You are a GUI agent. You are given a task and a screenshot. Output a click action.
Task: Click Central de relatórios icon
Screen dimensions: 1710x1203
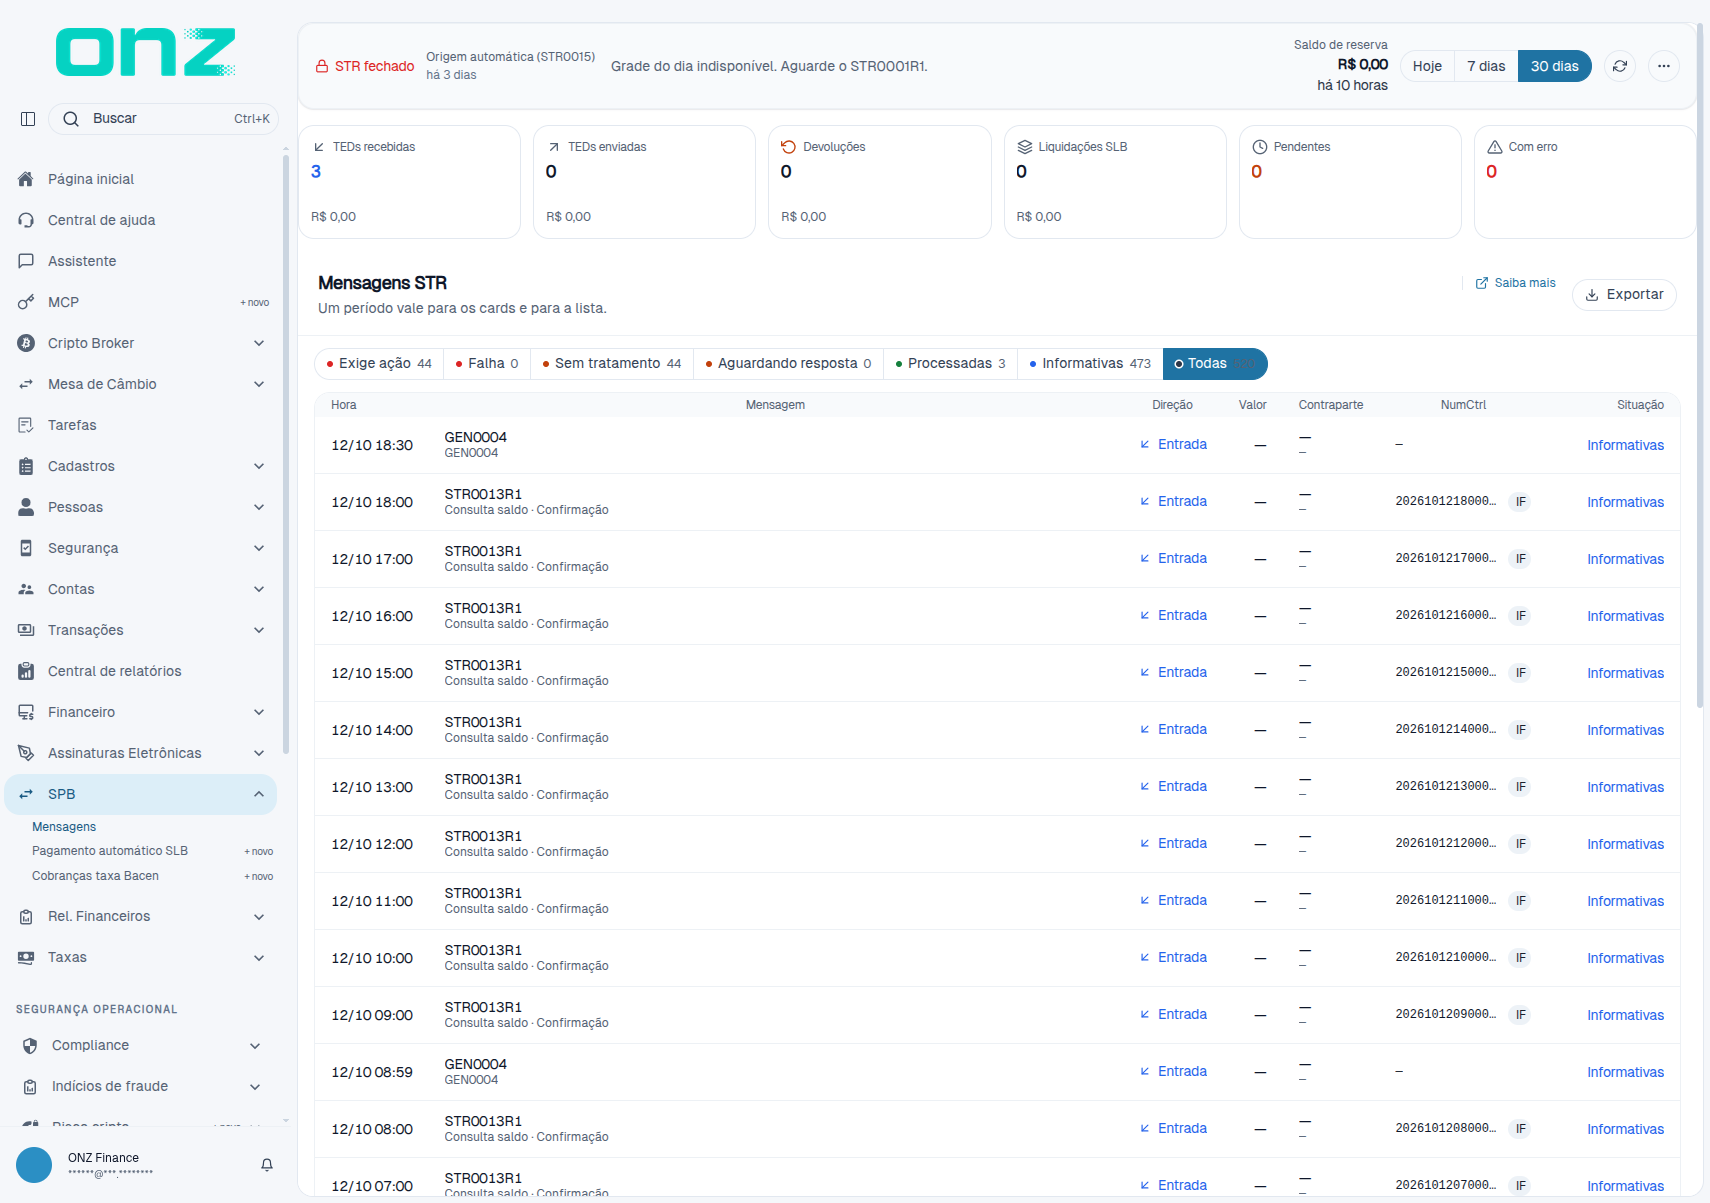pos(26,671)
